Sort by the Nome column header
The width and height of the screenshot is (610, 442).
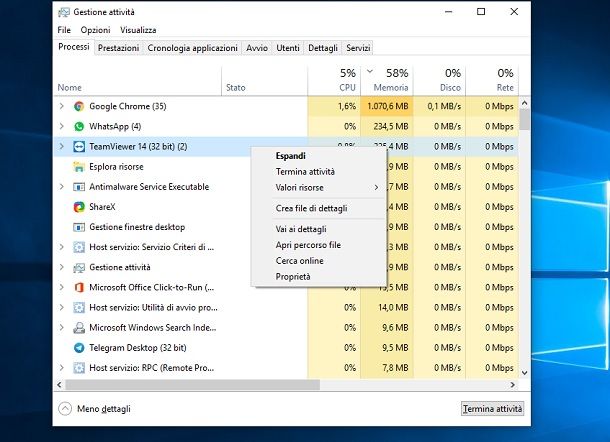tap(137, 81)
